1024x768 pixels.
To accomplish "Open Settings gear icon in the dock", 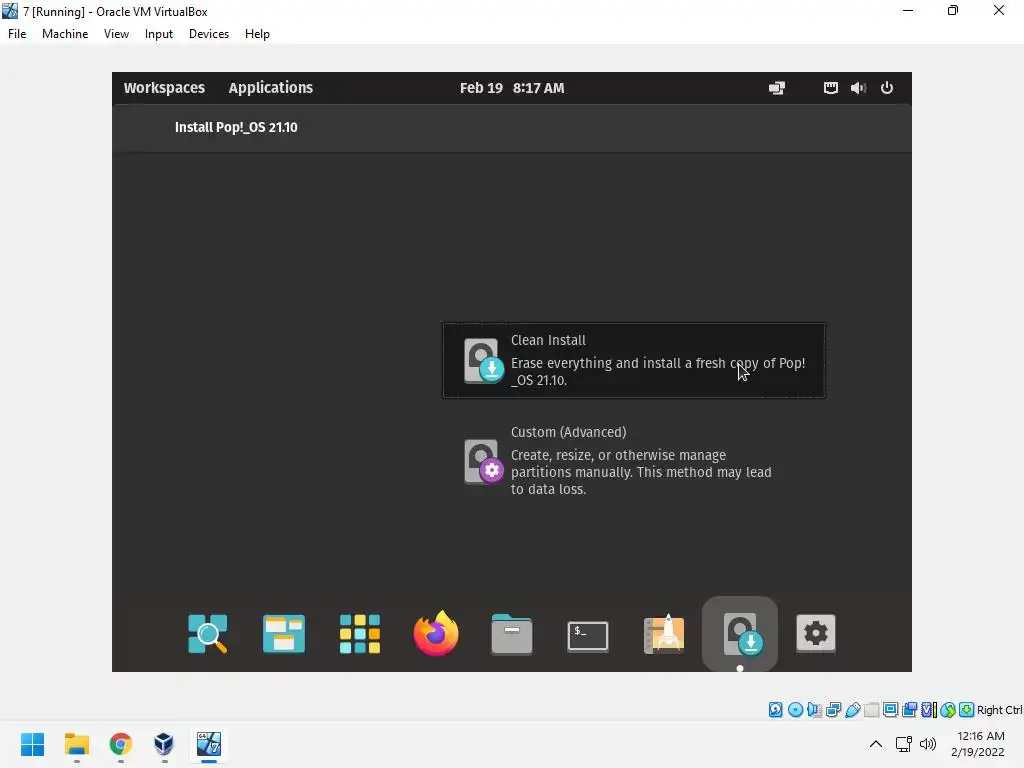I will pos(816,633).
